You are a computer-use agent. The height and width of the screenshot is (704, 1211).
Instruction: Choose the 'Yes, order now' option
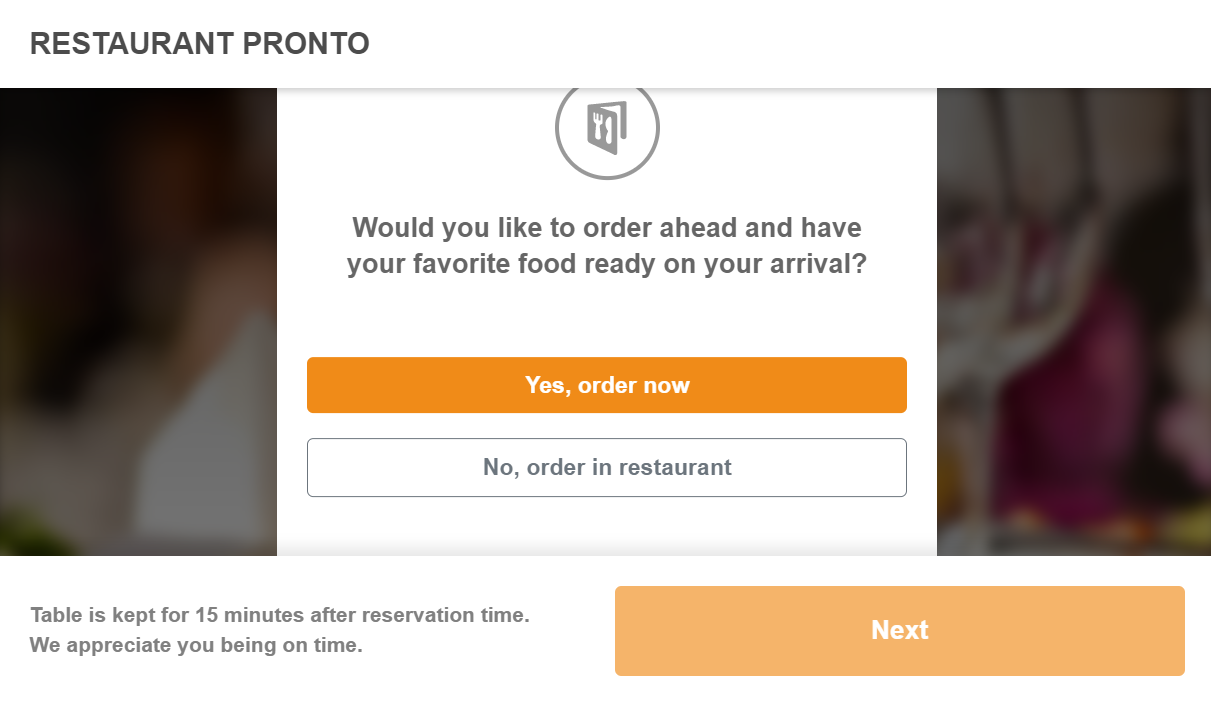click(x=607, y=384)
